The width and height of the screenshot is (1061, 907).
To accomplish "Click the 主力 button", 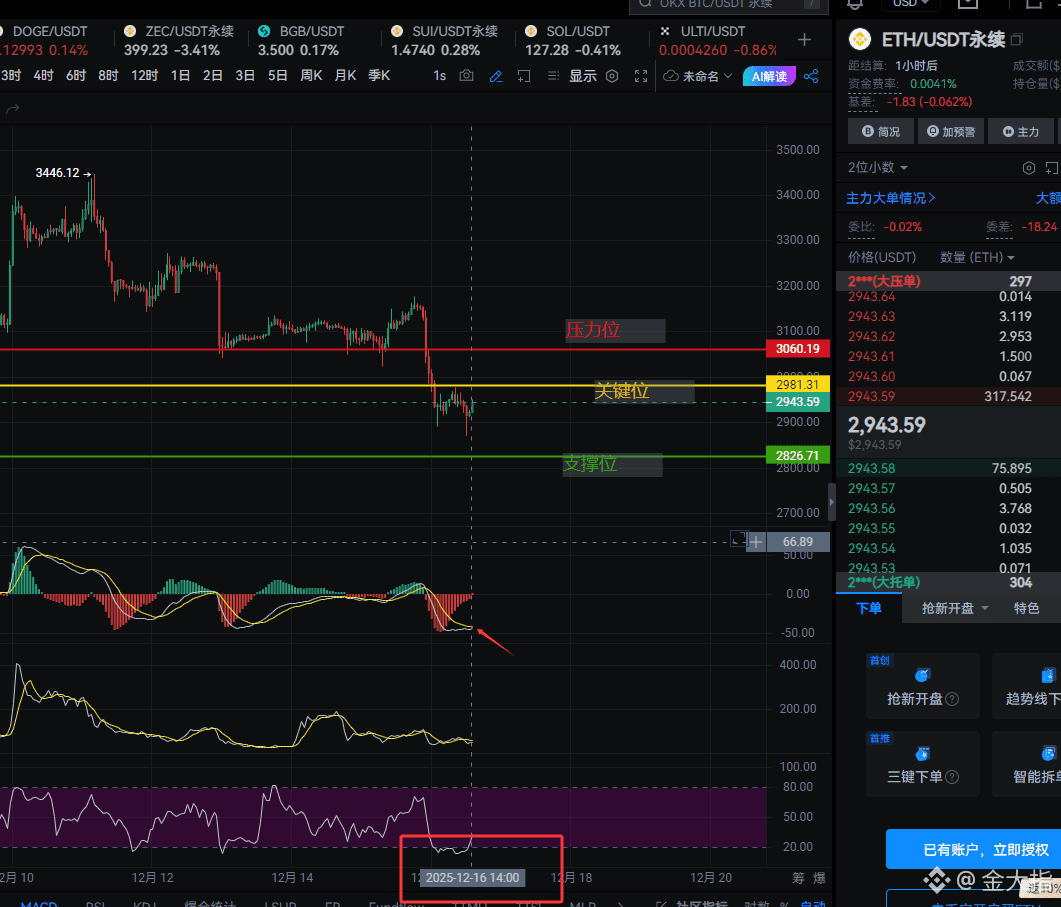I will coord(1020,131).
